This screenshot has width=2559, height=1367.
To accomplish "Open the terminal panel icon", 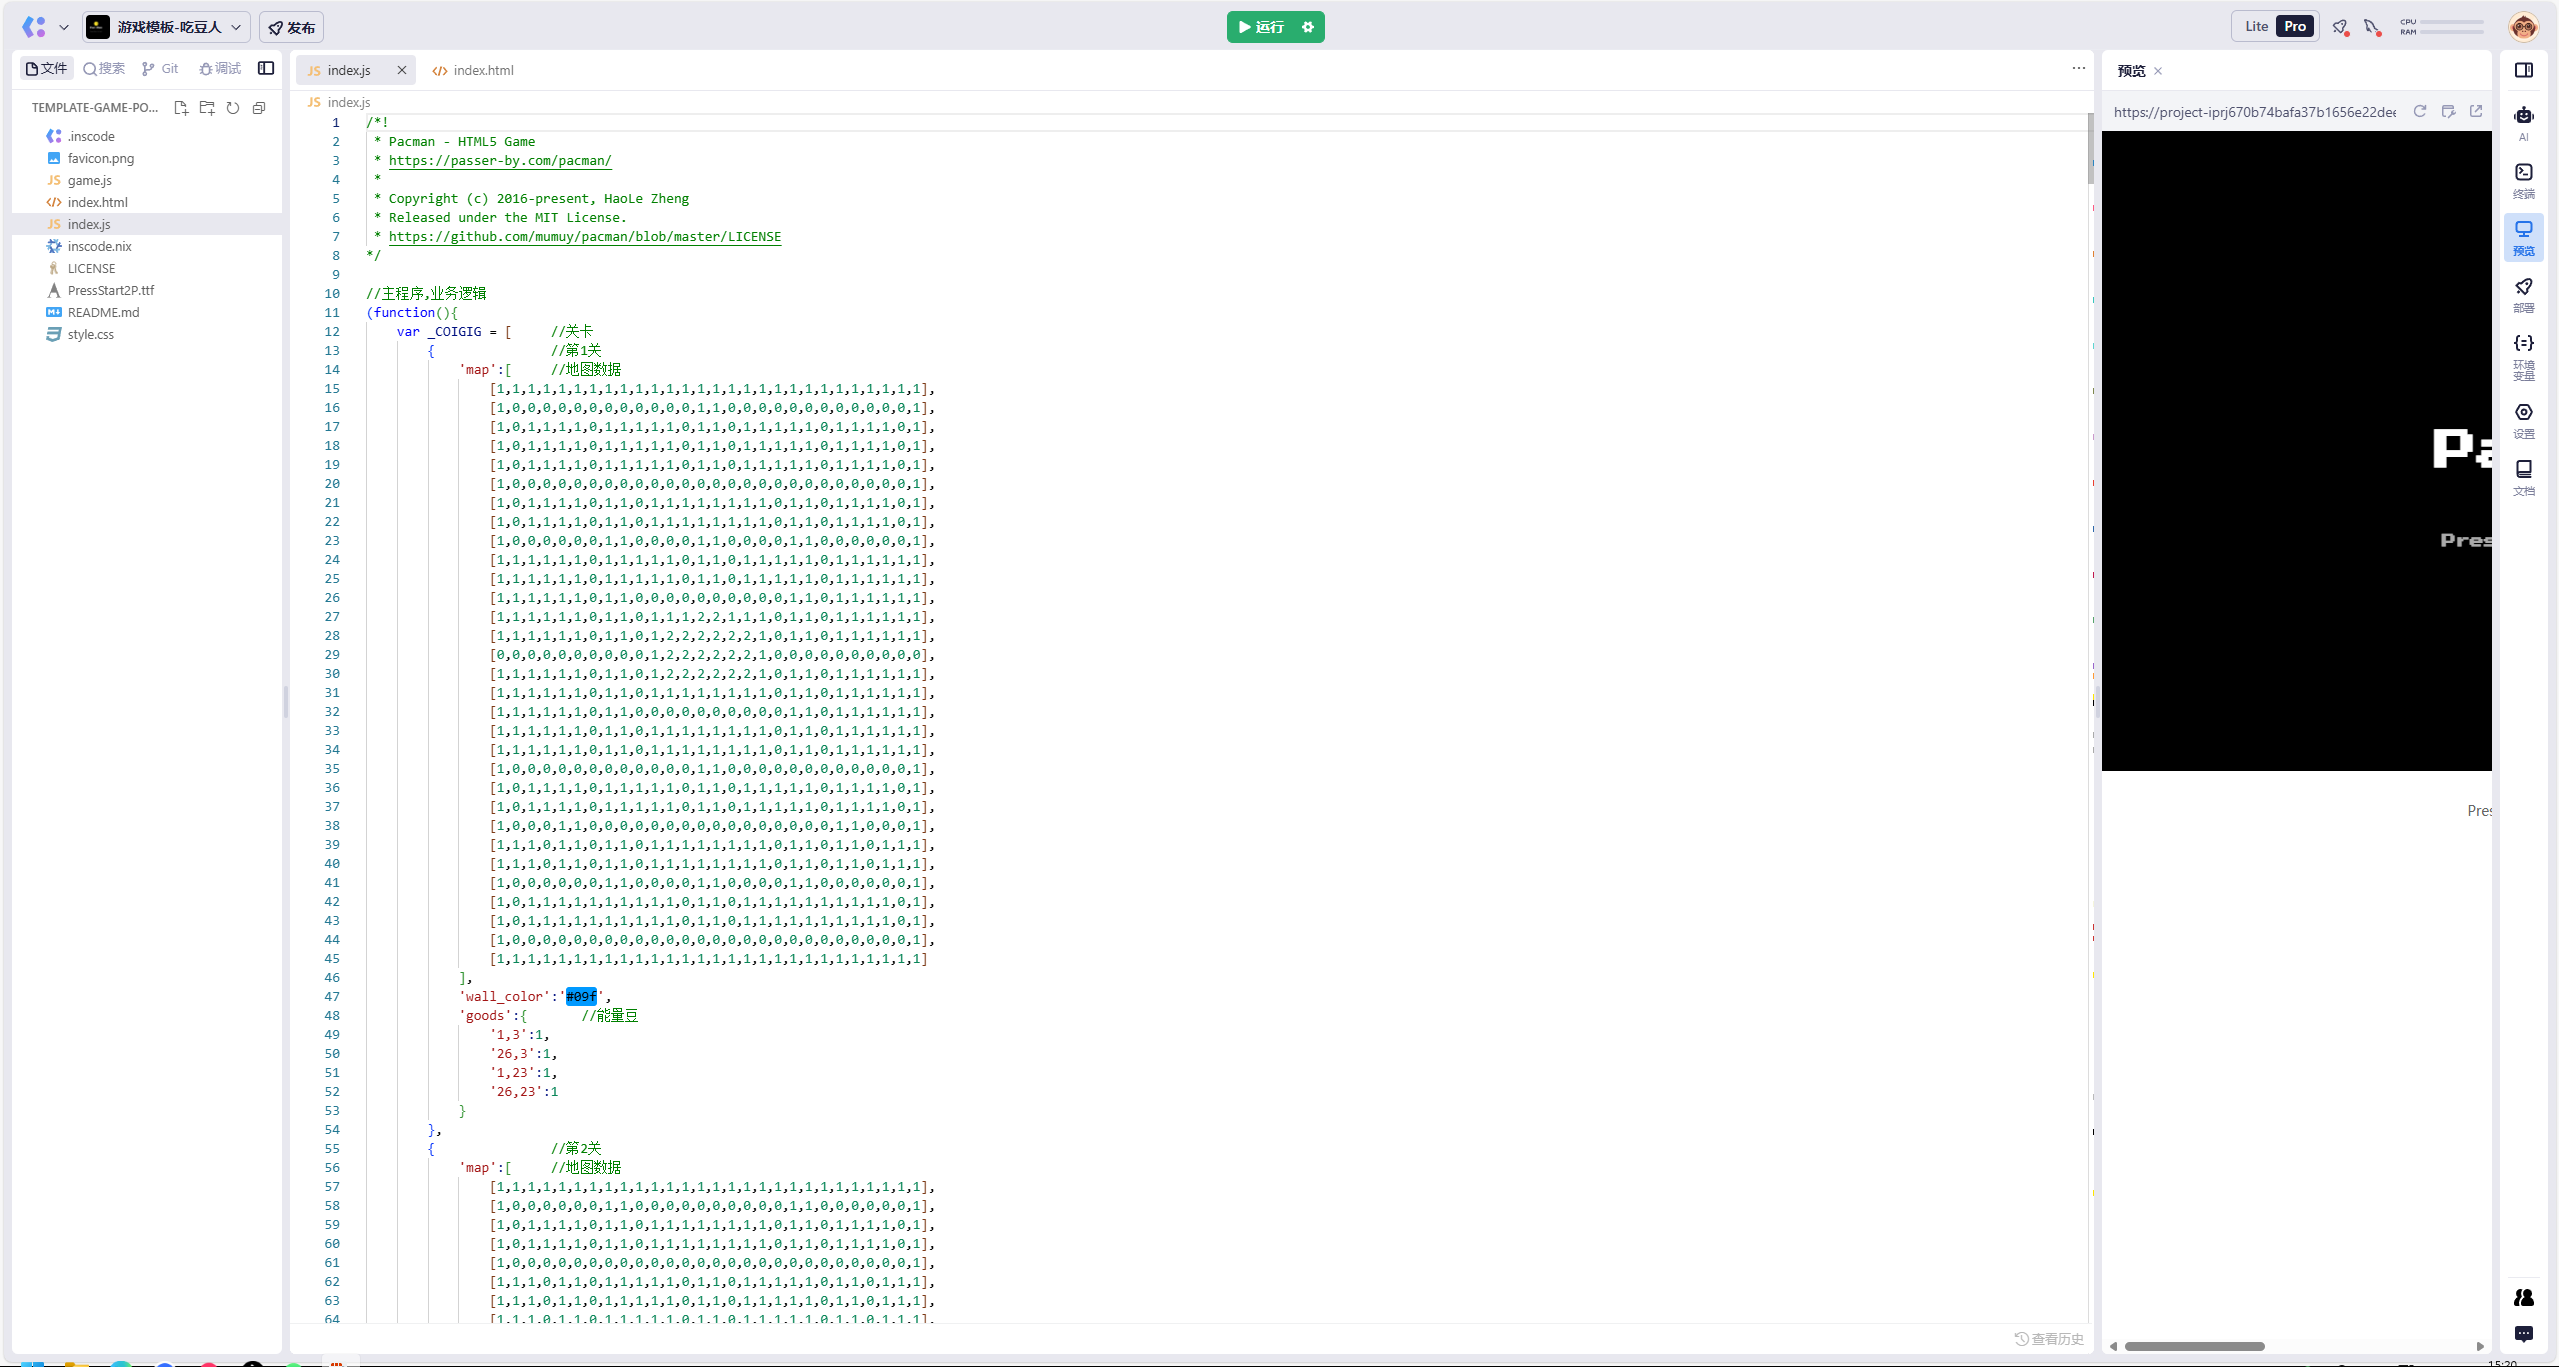I will tap(2523, 174).
